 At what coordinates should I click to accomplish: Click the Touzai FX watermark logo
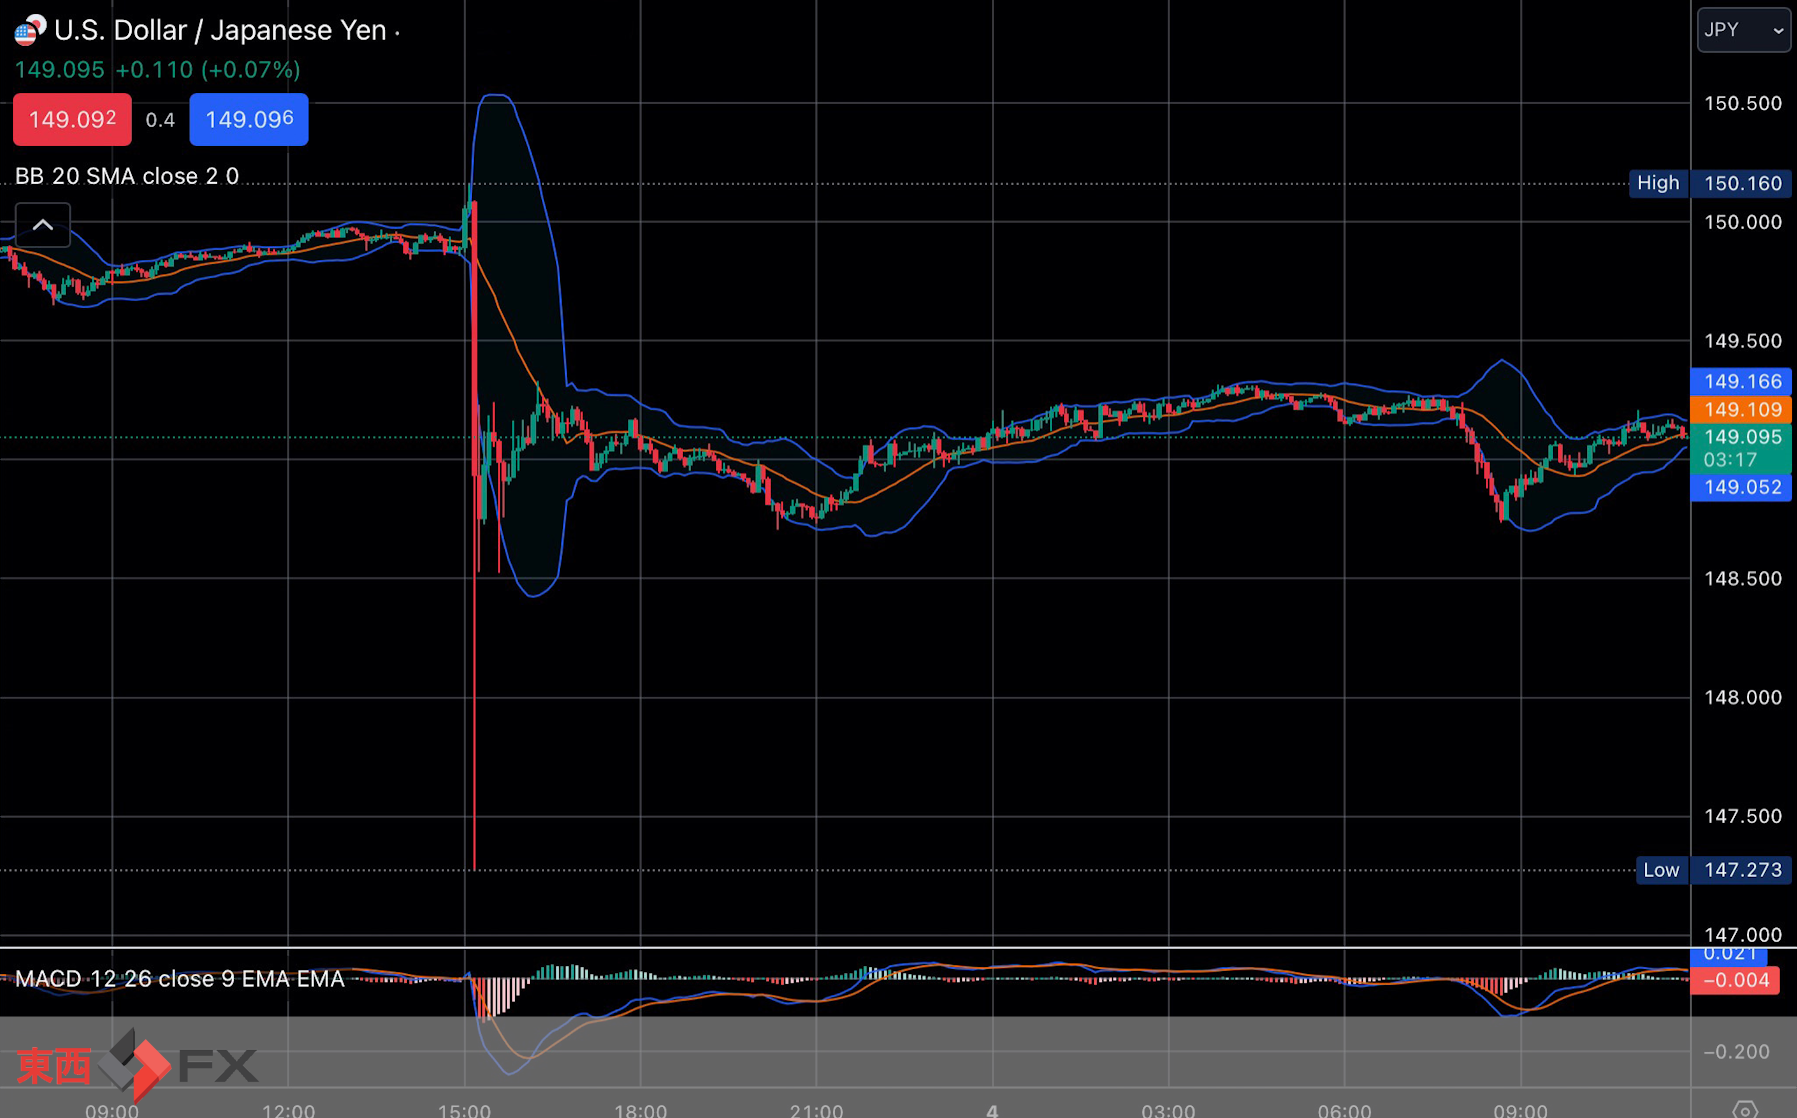coord(137,1064)
